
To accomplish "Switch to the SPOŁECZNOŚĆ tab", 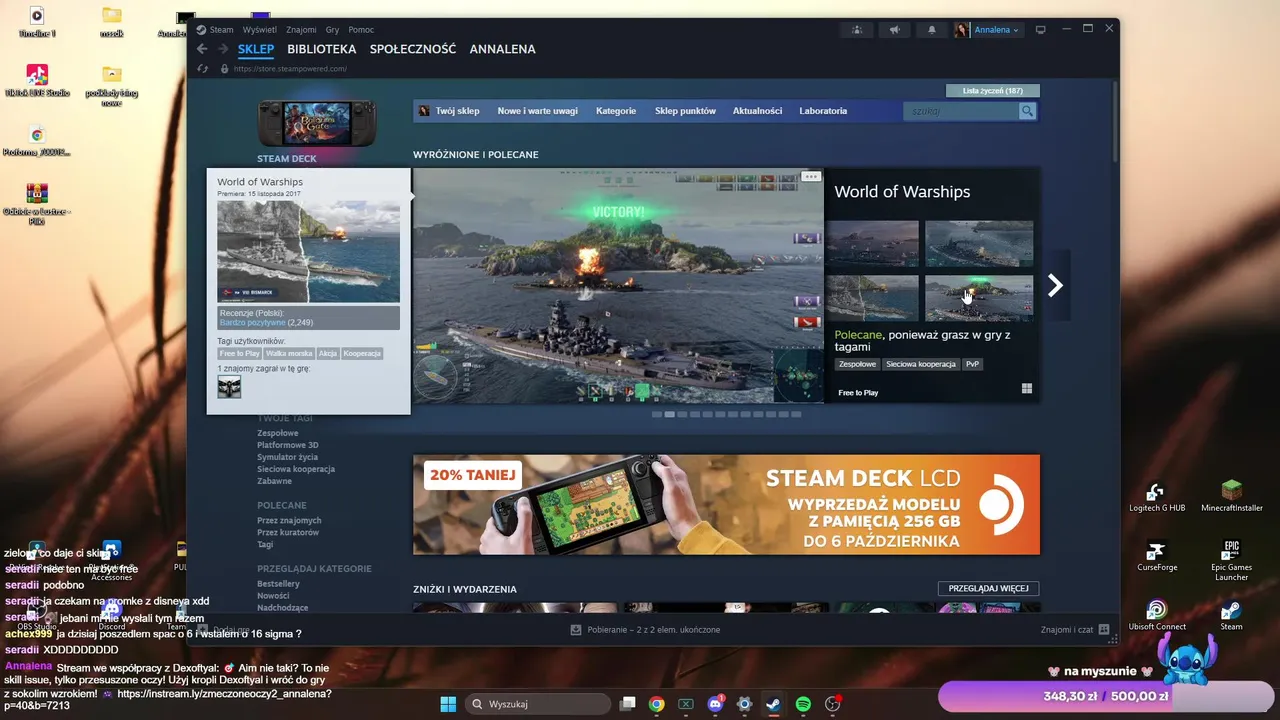I will (x=412, y=49).
